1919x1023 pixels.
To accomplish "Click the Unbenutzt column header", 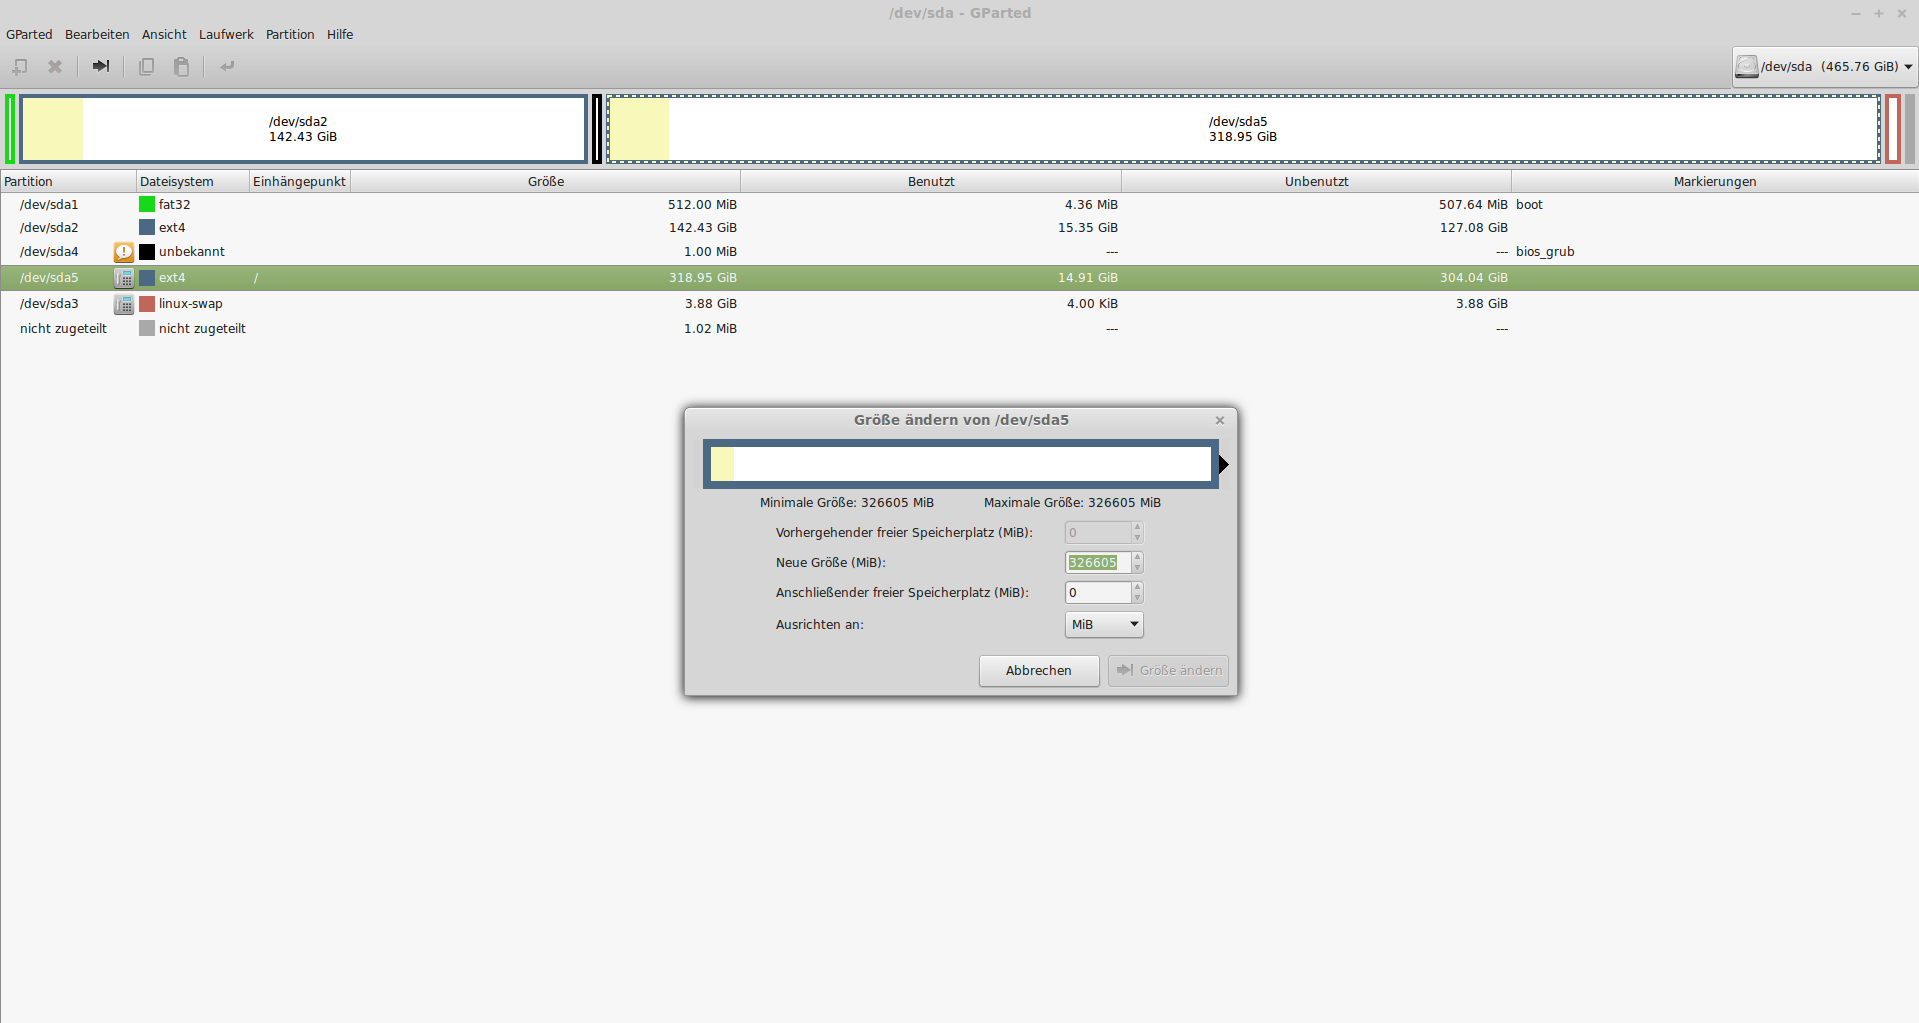I will [x=1316, y=181].
